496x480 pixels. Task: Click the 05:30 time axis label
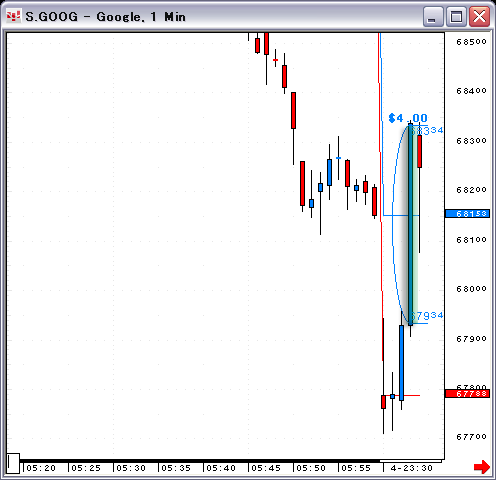131,468
